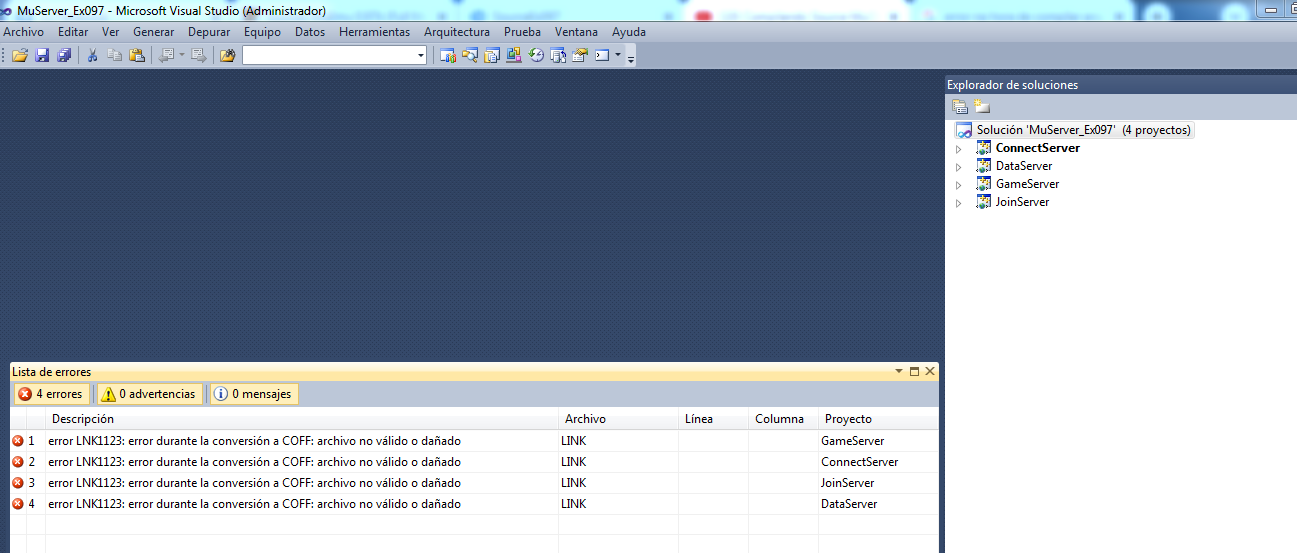
Task: Click the Command Window toolbar icon
Action: [602, 55]
